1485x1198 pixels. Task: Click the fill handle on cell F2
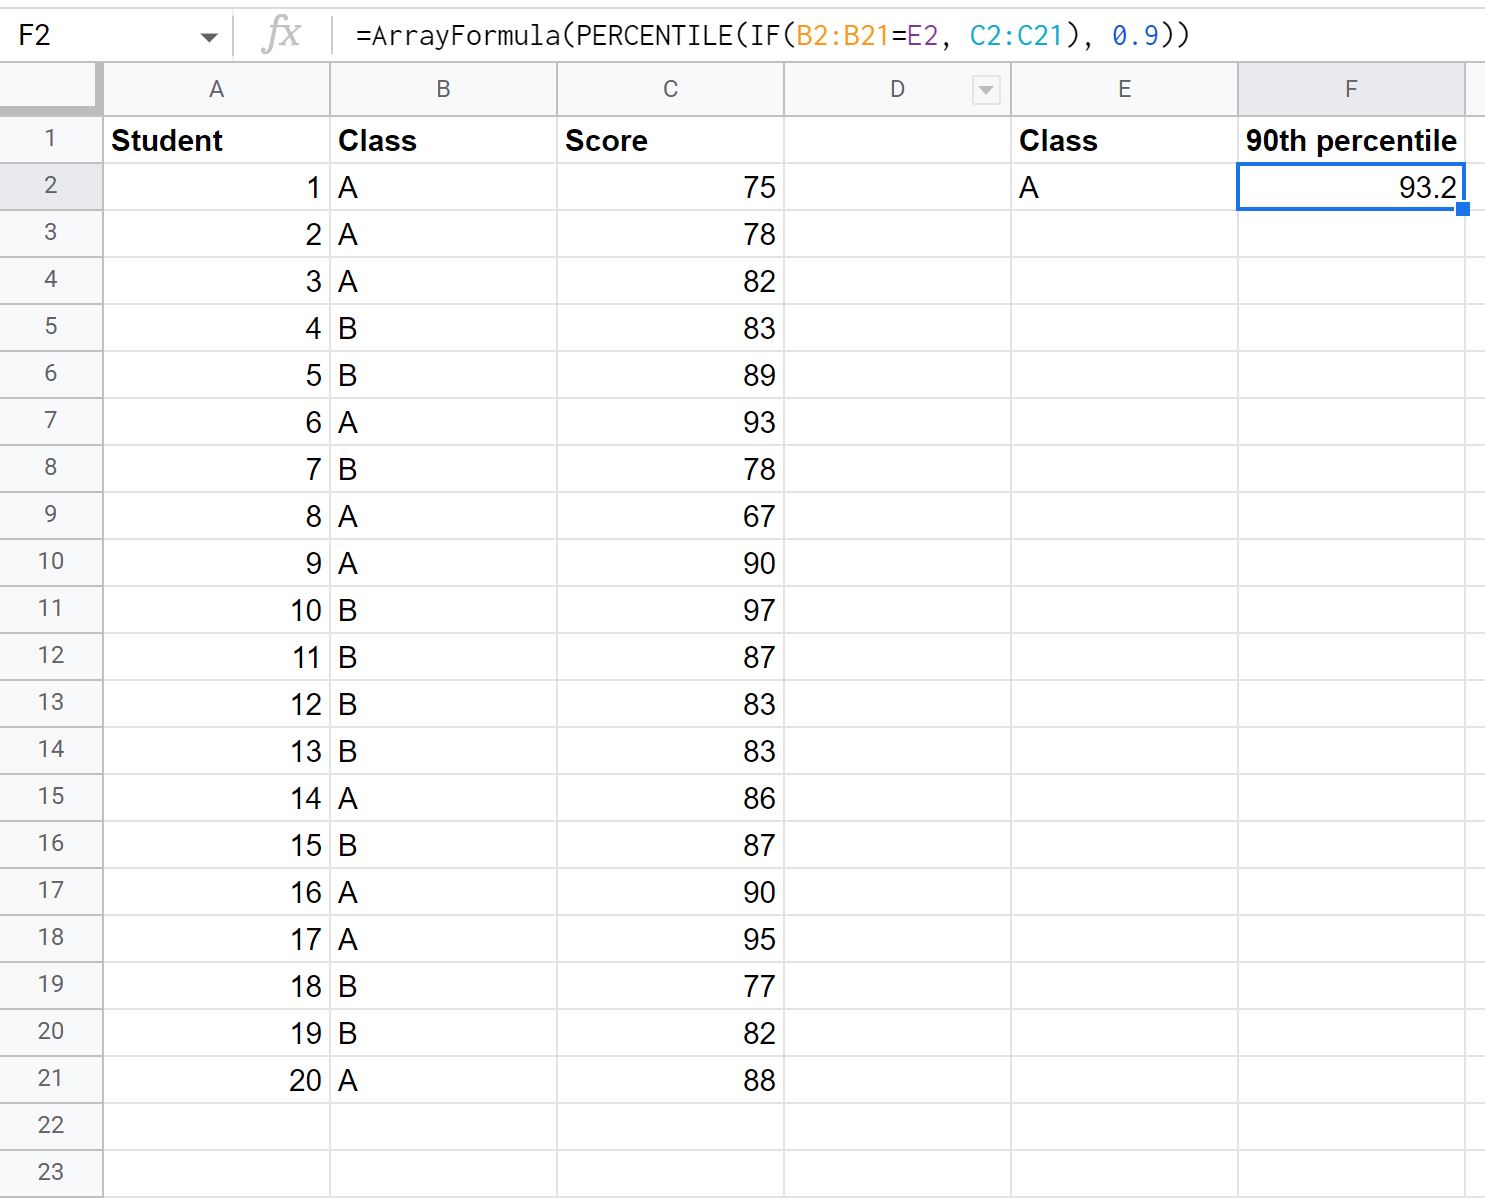coord(1464,208)
